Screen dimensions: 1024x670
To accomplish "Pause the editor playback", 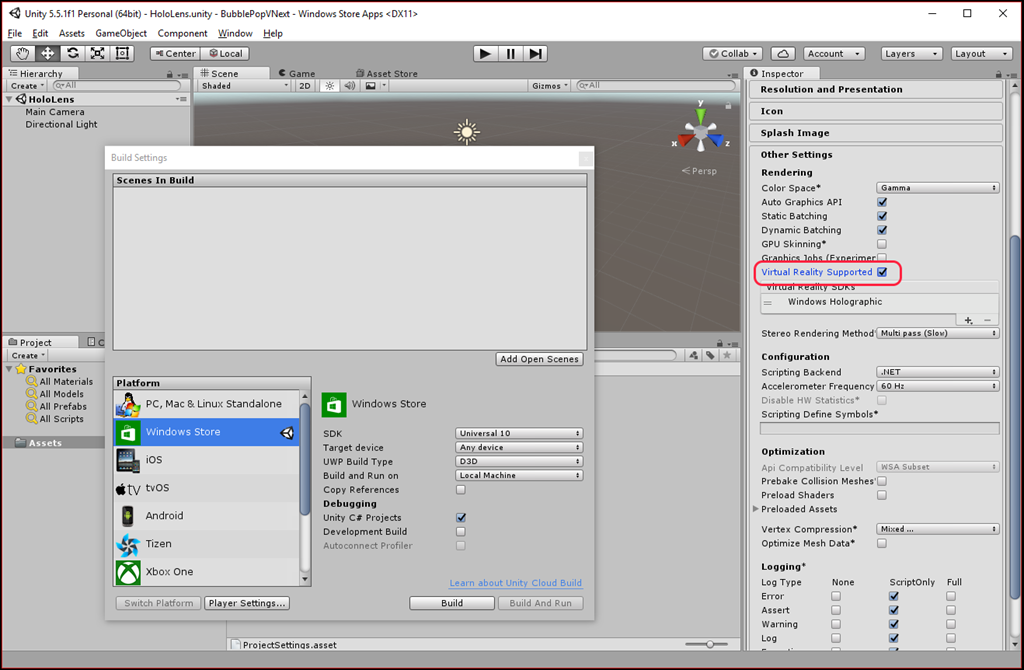I will coord(510,54).
